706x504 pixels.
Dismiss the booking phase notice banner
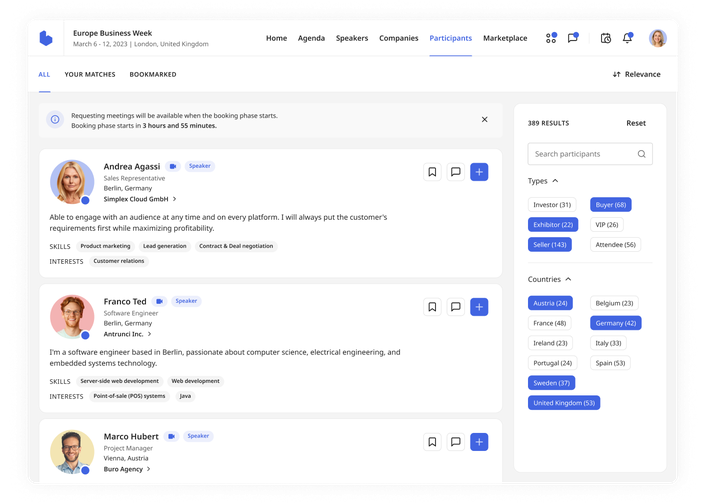coord(485,120)
